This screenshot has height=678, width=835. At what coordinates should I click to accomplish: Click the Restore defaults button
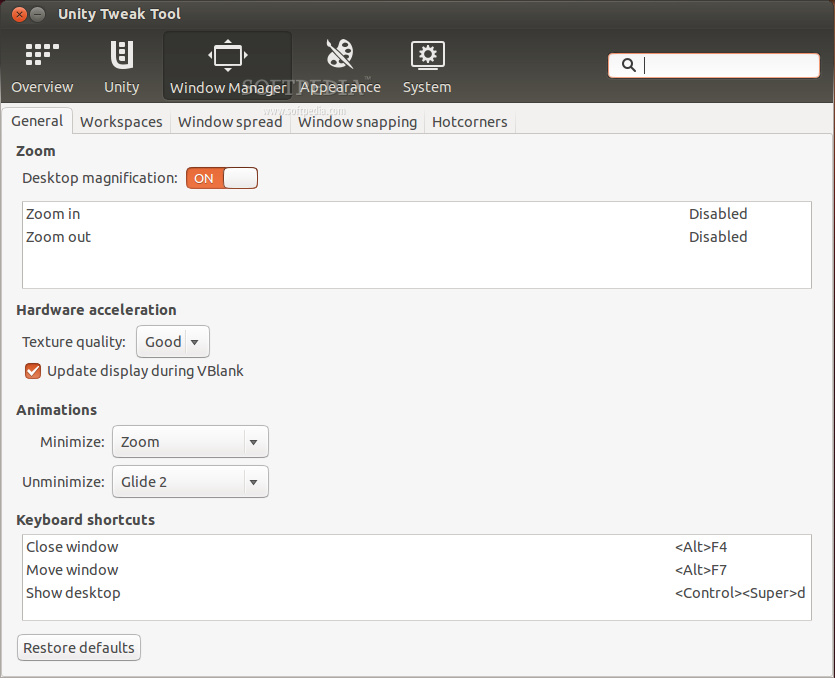(x=79, y=648)
